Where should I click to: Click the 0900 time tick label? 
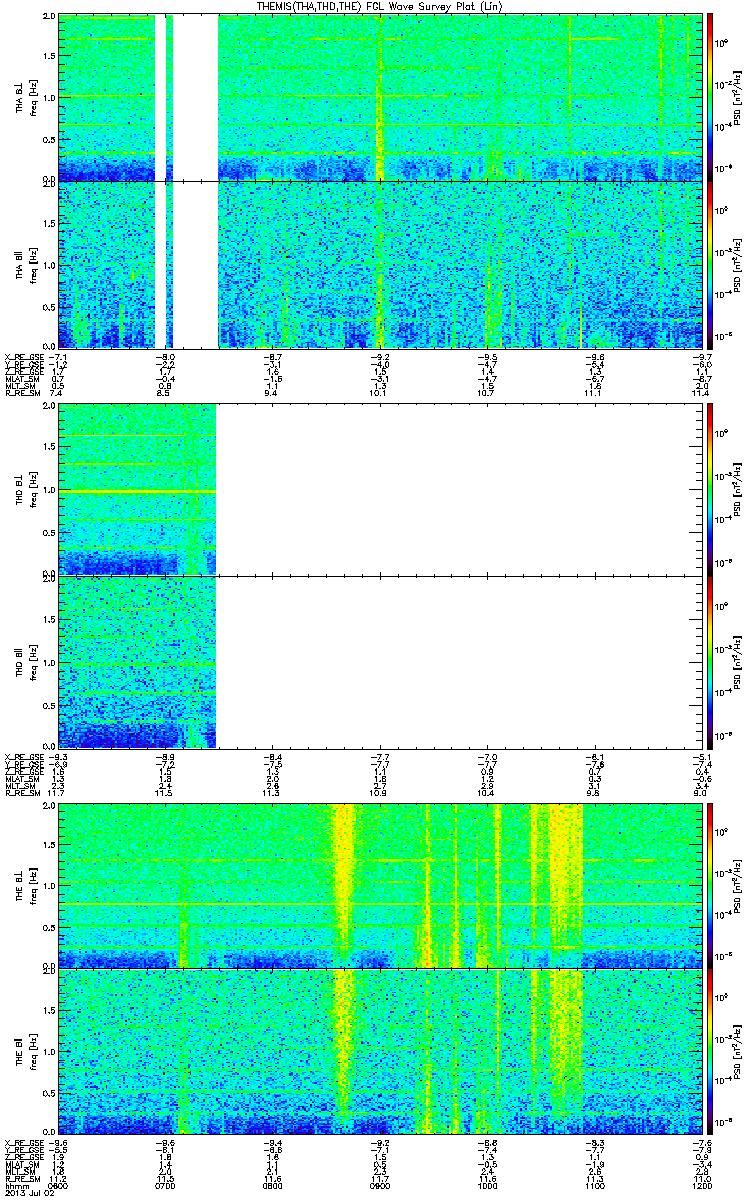click(380, 1187)
